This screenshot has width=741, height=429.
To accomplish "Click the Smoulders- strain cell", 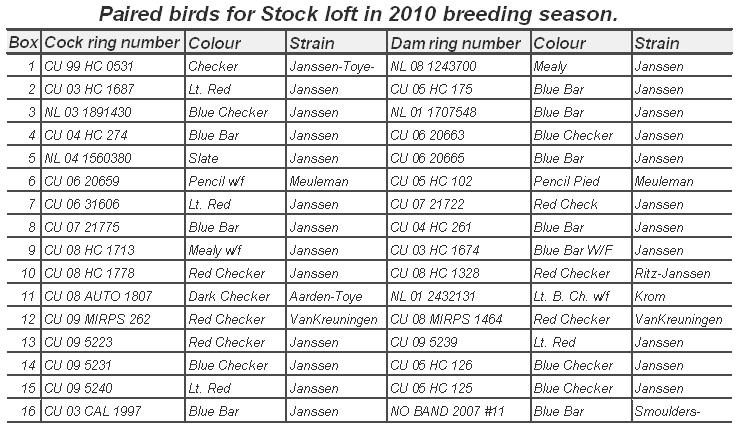I will (682, 411).
